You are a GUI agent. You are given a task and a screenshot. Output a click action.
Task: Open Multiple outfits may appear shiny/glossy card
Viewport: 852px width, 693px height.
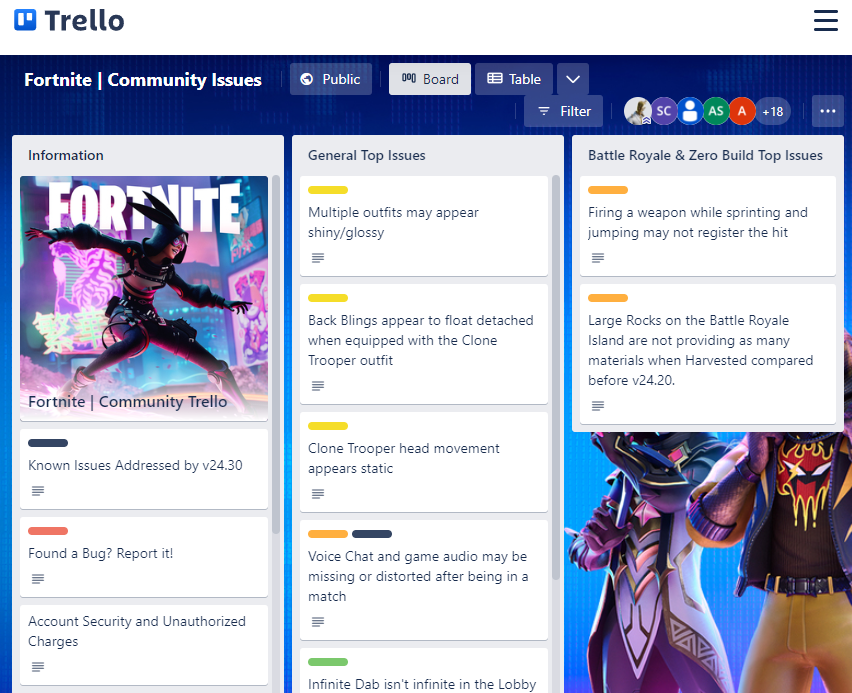click(424, 226)
